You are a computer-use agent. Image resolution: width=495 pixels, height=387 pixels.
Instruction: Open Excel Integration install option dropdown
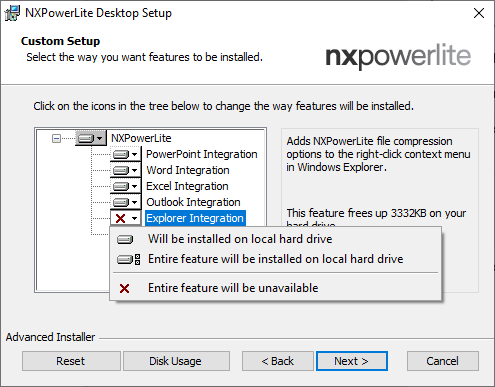click(x=126, y=186)
